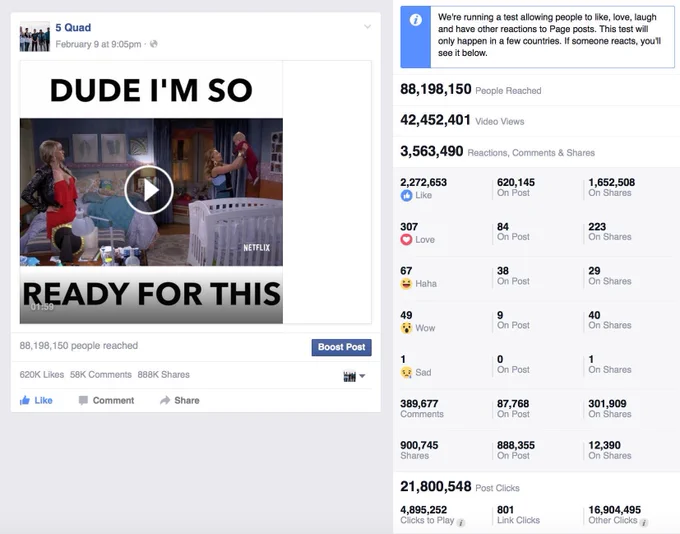Click the Other Clicks info icon

tap(644, 523)
